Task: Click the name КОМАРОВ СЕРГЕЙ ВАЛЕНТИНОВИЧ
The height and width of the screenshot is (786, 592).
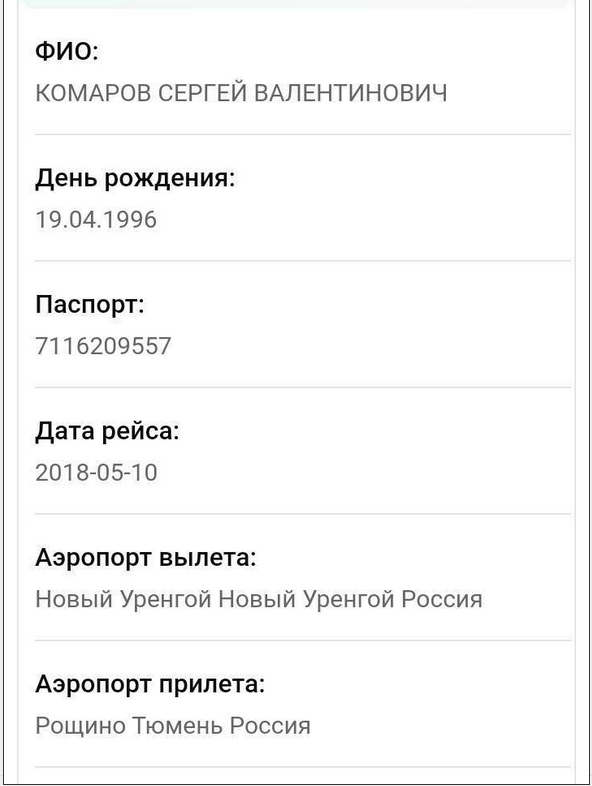Action: point(241,93)
